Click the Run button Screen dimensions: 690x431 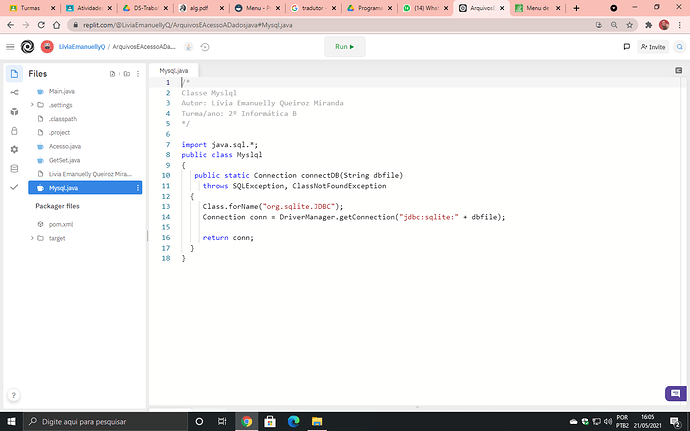pyautogui.click(x=345, y=47)
